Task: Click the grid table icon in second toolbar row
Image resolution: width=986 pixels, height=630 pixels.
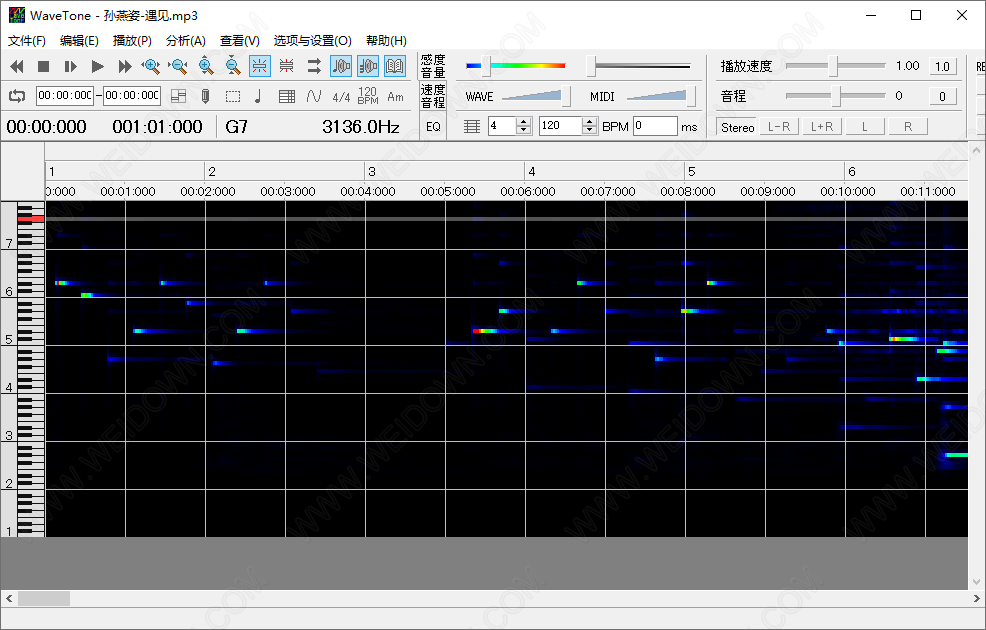Action: pos(287,96)
